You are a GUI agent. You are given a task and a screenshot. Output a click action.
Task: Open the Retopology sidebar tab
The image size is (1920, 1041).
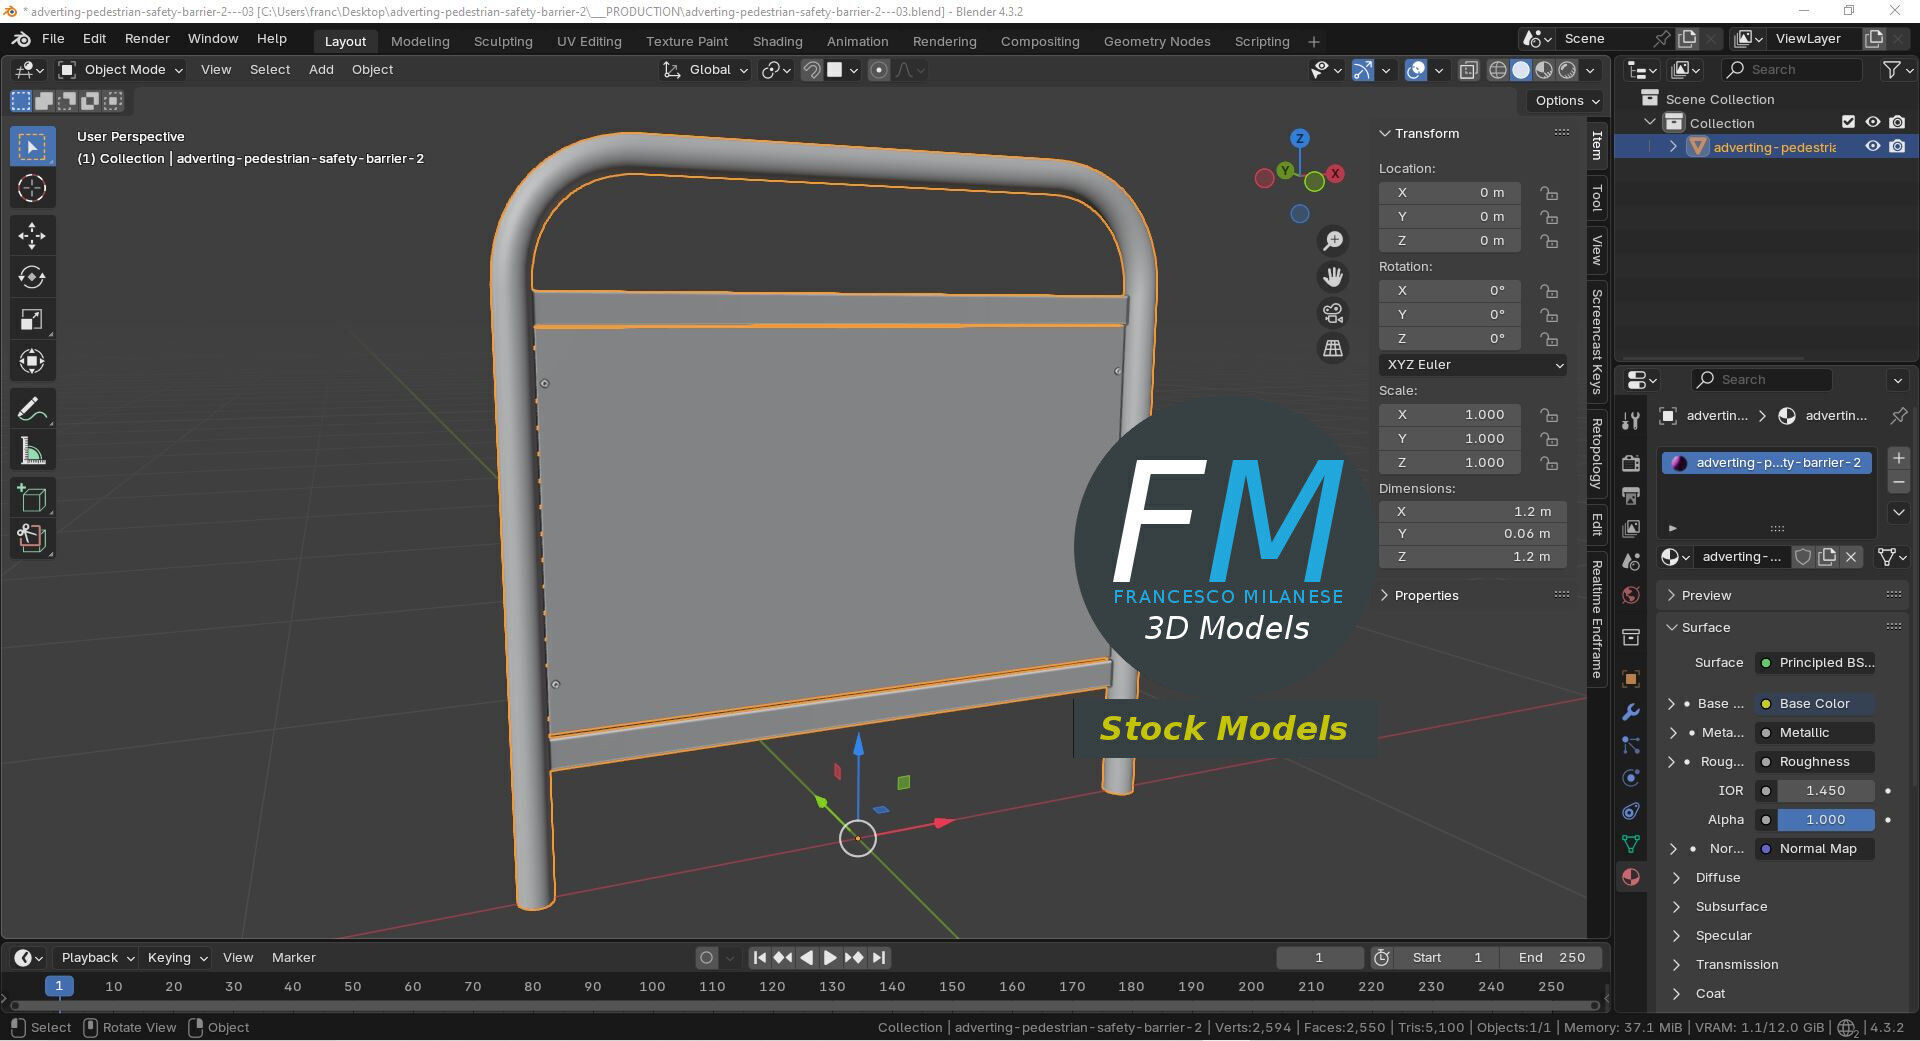pyautogui.click(x=1597, y=453)
